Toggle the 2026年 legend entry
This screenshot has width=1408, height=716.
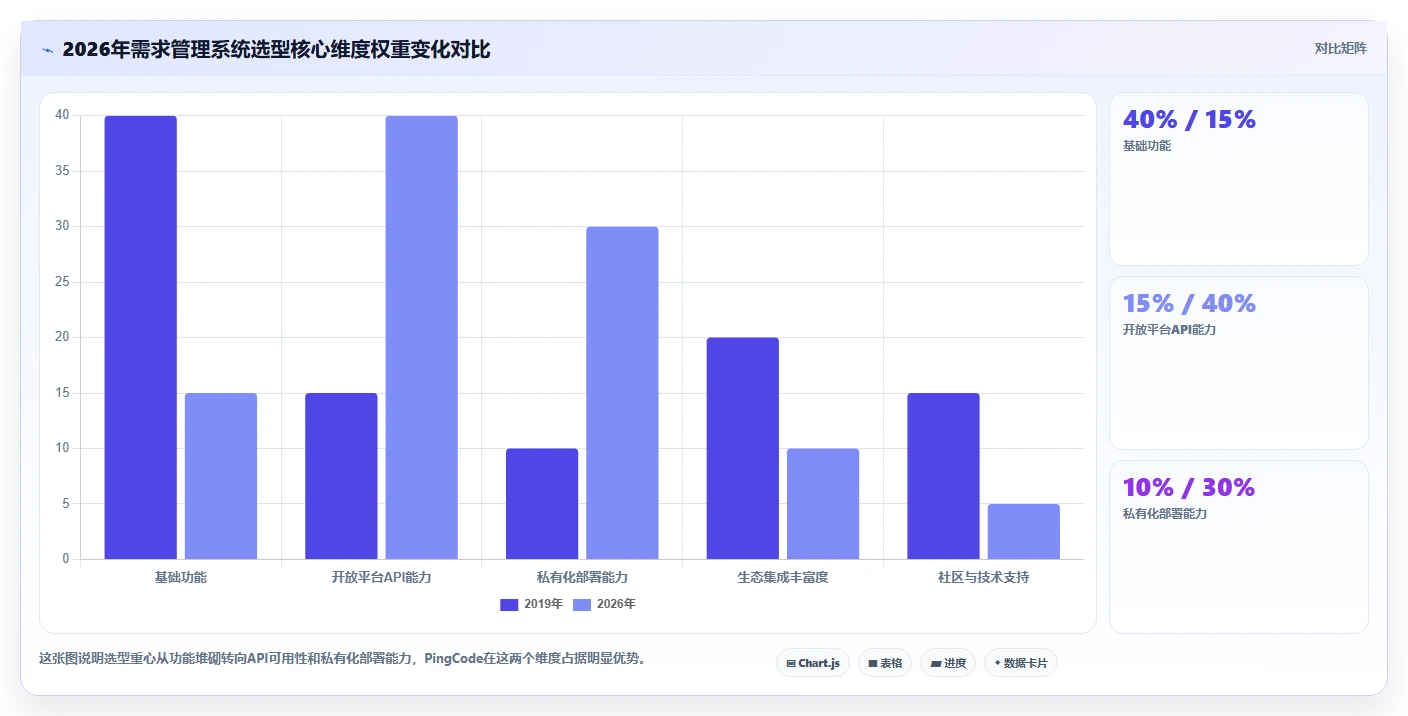click(604, 604)
